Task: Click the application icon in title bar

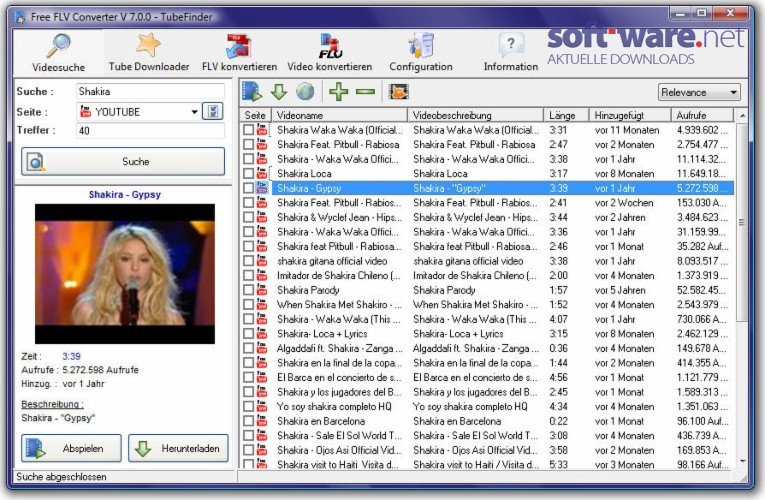Action: [x=20, y=17]
